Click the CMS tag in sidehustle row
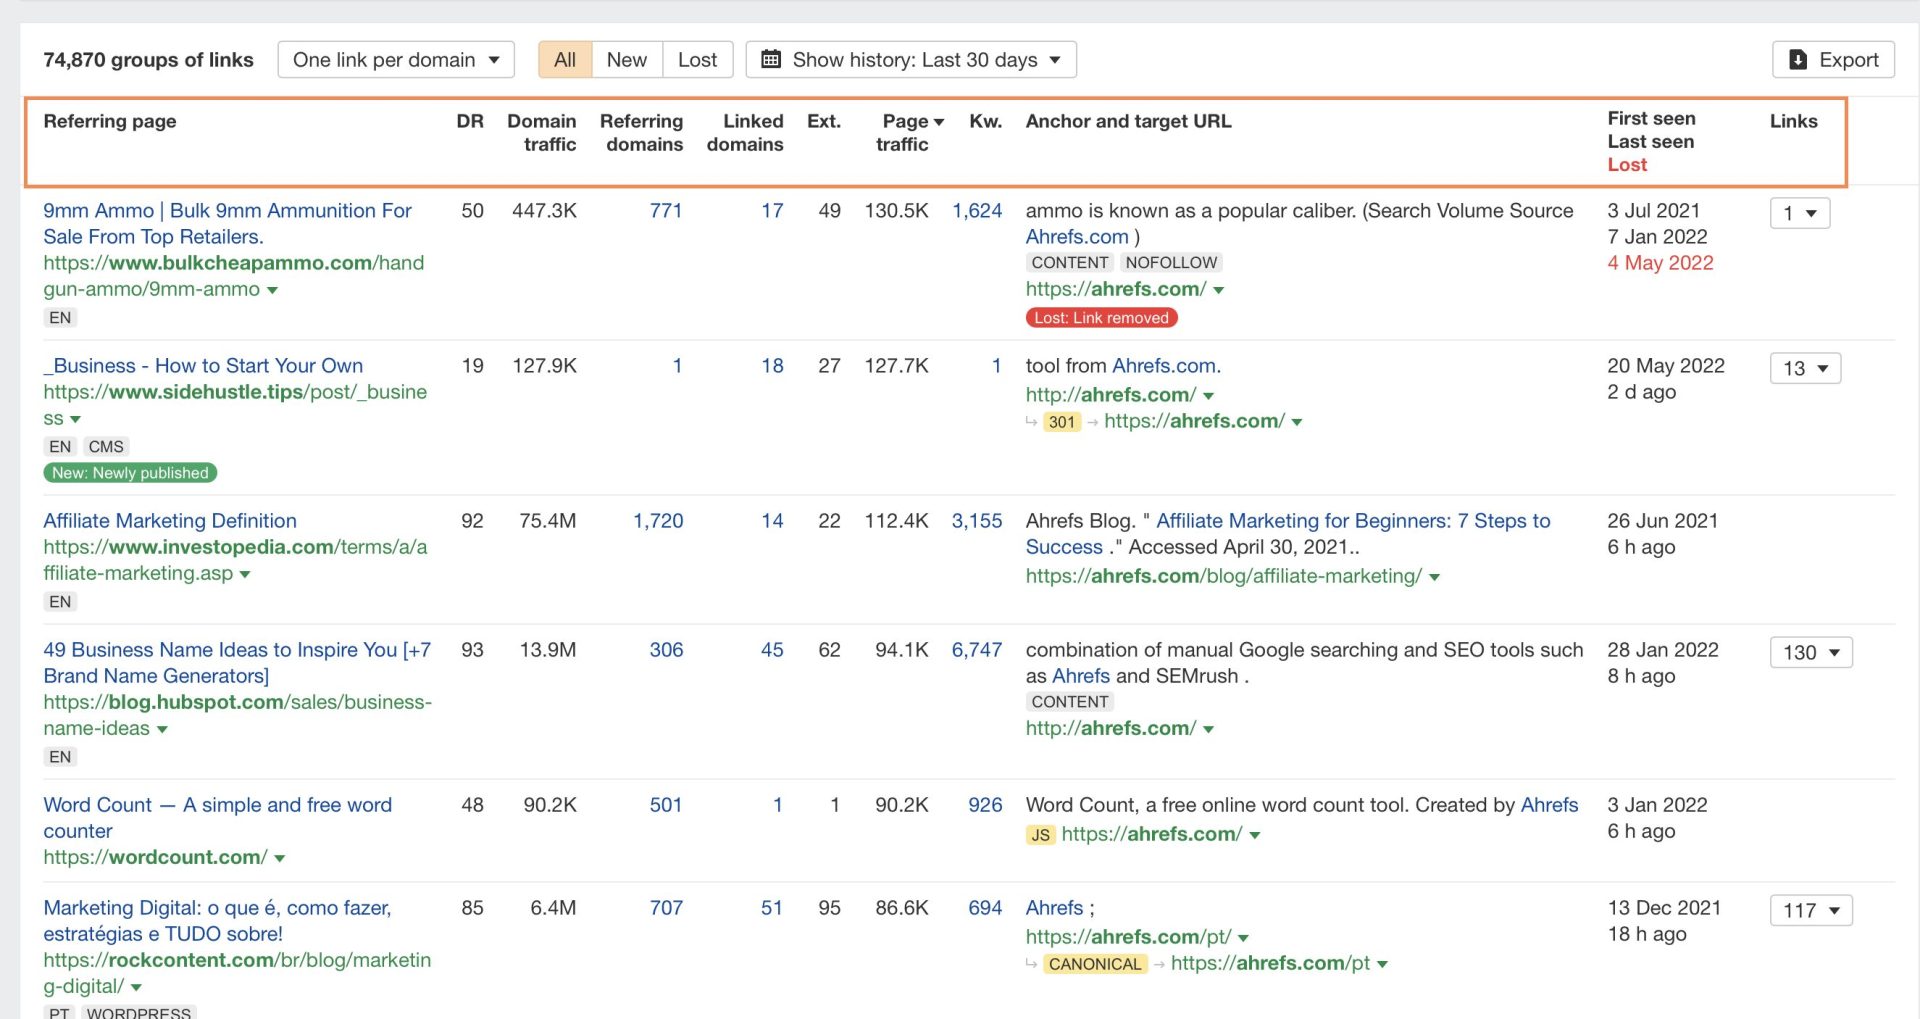 [x=106, y=447]
